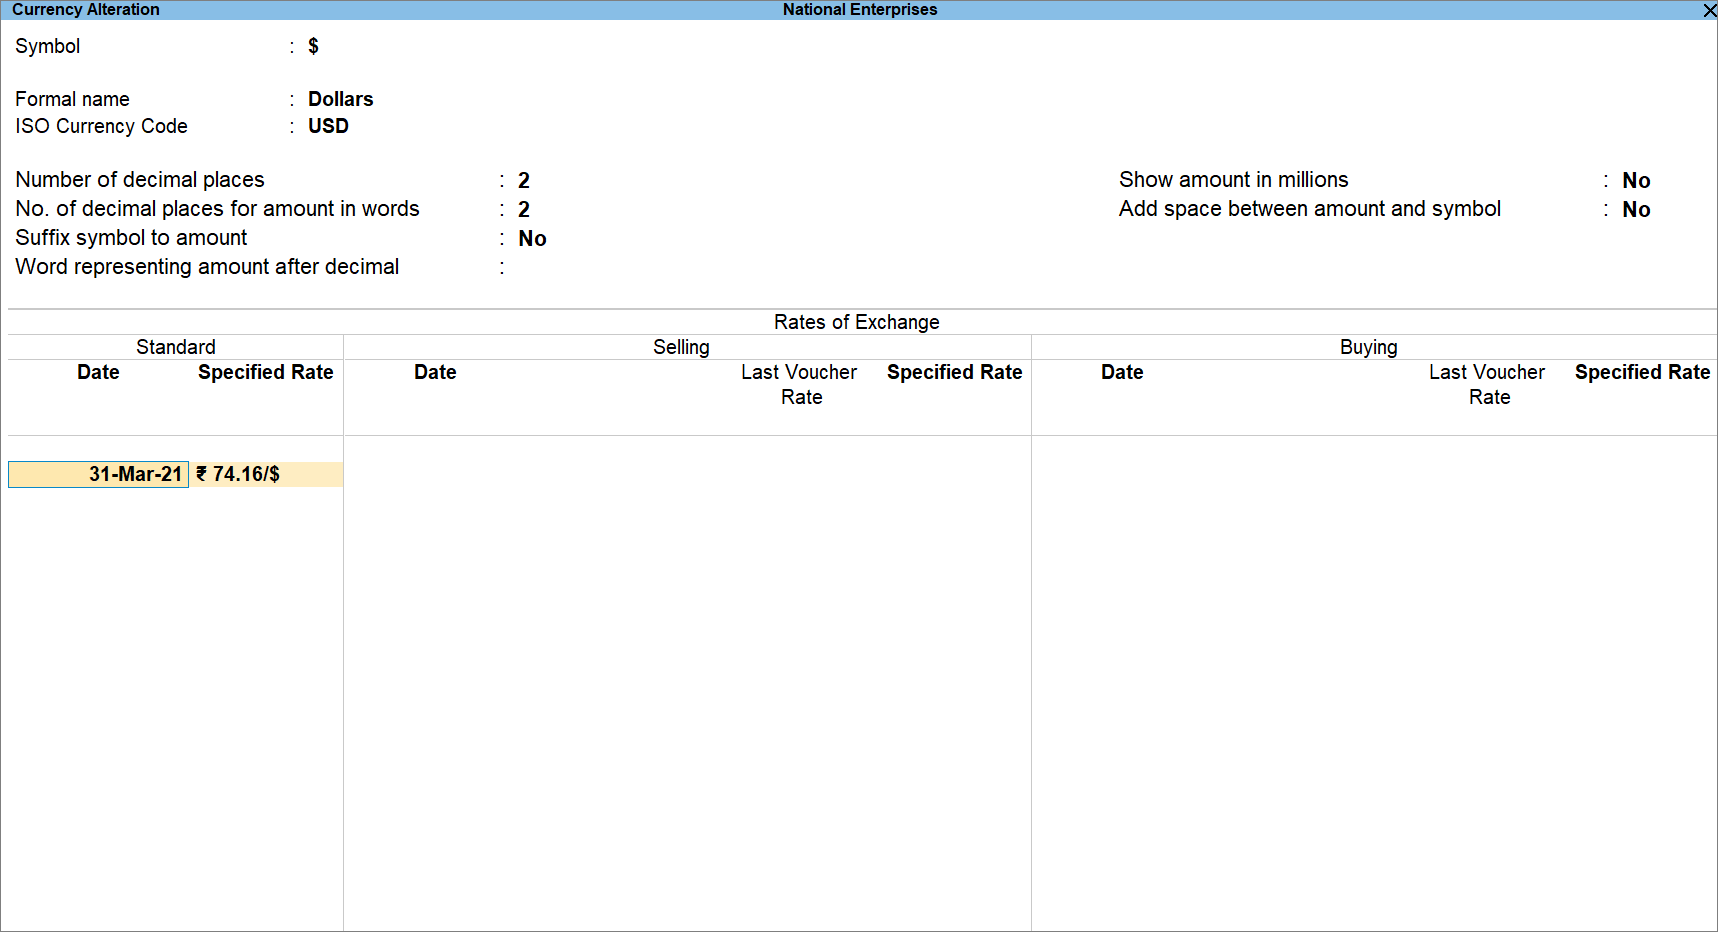Screen dimensions: 1718x932
Task: Click Date header under Standard
Action: [x=98, y=372]
